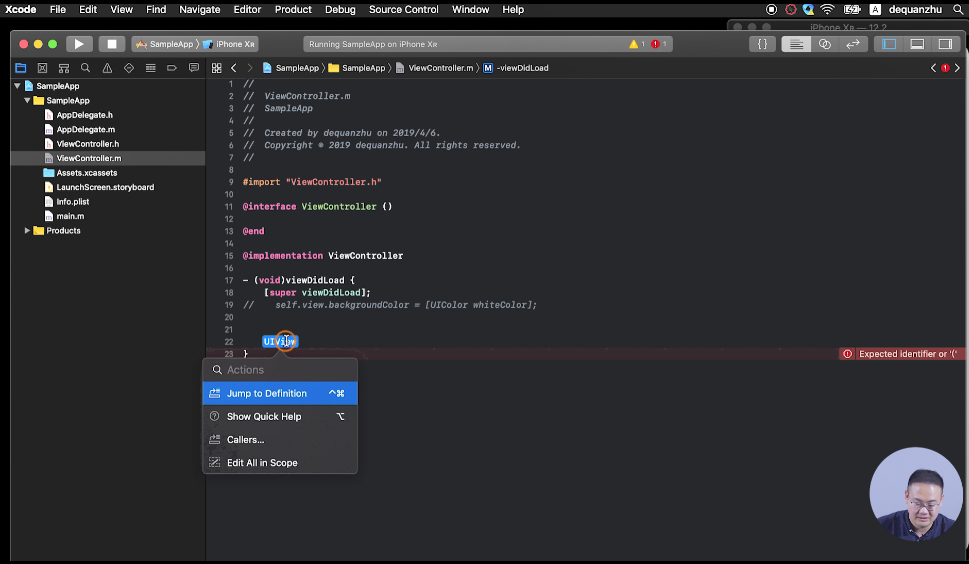Image resolution: width=969 pixels, height=564 pixels.
Task: Select AppDelegate.m in the file navigator
Action: tap(85, 130)
